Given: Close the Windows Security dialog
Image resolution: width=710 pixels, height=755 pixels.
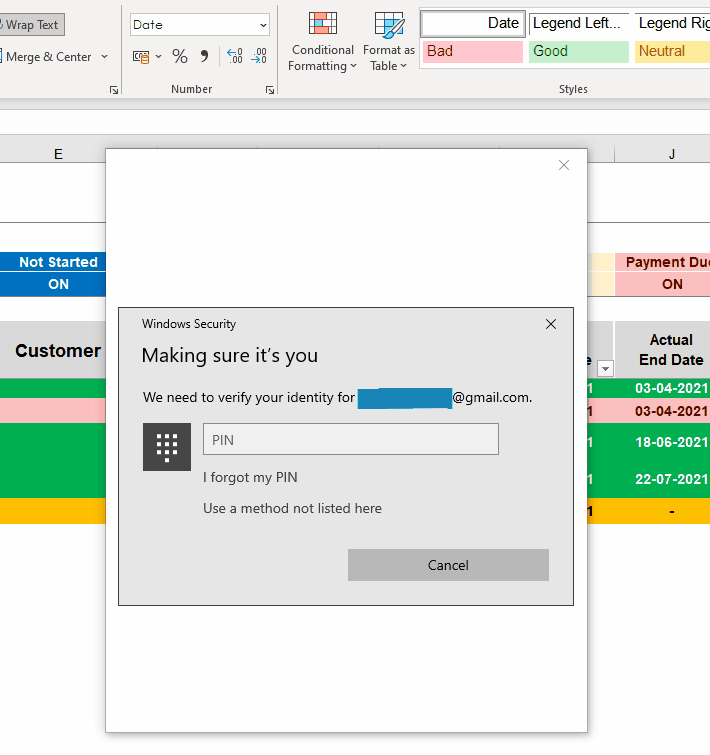Looking at the screenshot, I should 551,324.
